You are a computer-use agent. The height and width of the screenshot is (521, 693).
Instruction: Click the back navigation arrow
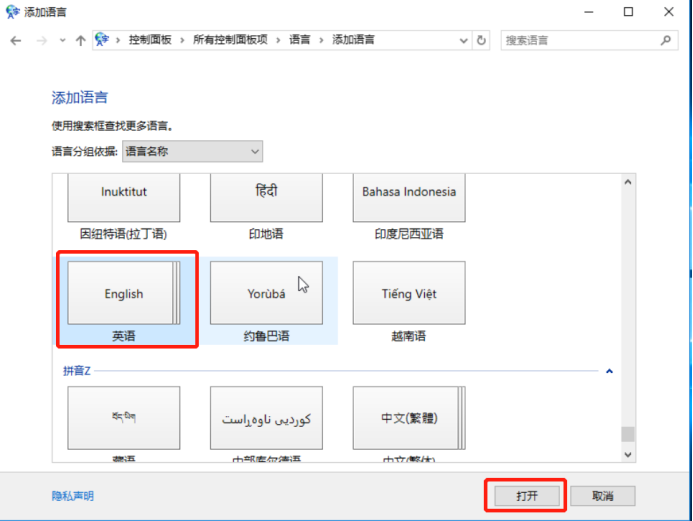[x=16, y=40]
